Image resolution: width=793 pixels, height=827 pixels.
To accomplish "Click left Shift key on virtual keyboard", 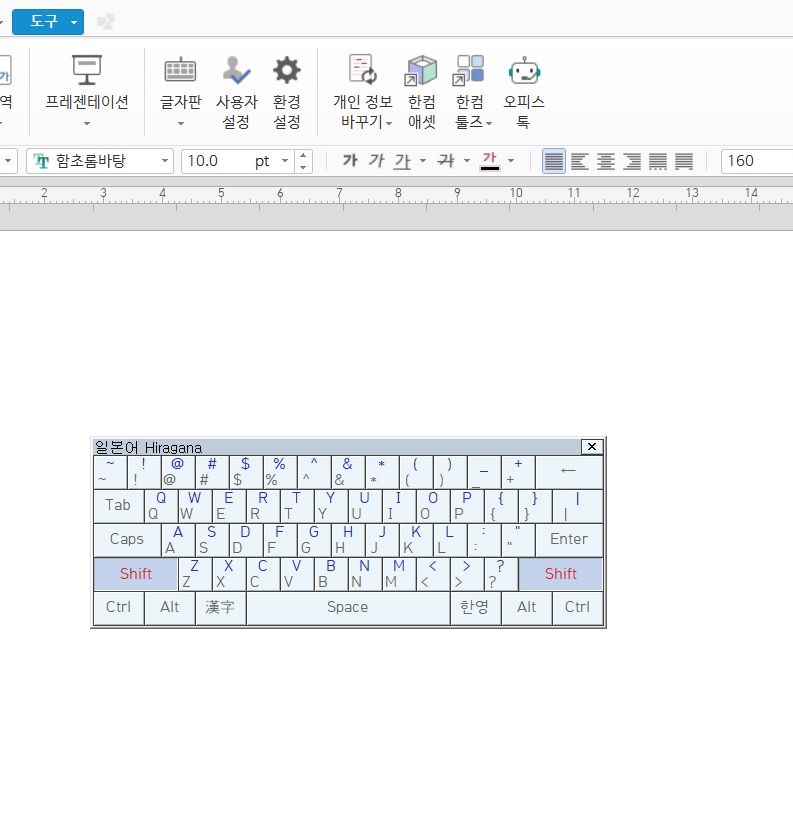I will 136,573.
